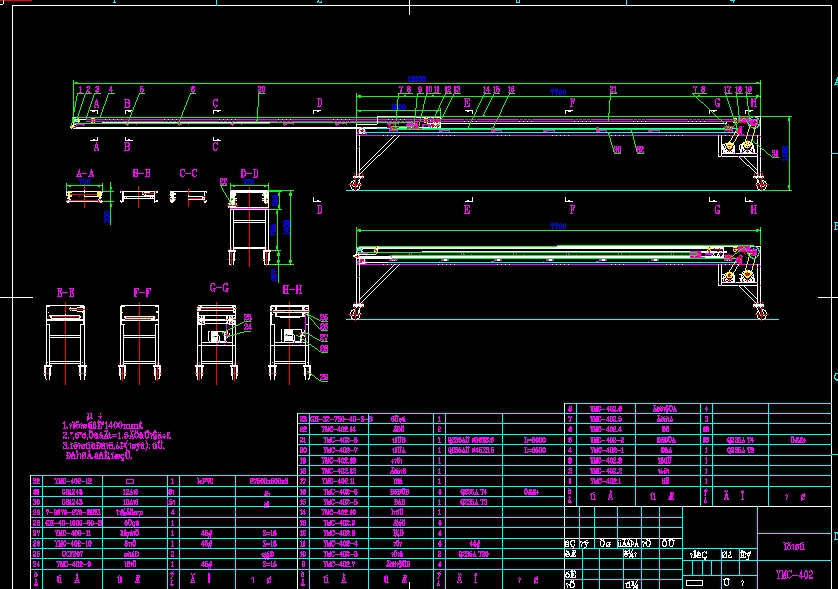Select balloon number 22 beside the D-D view
Image resolution: width=838 pixels, height=589 pixels.
pos(223,182)
